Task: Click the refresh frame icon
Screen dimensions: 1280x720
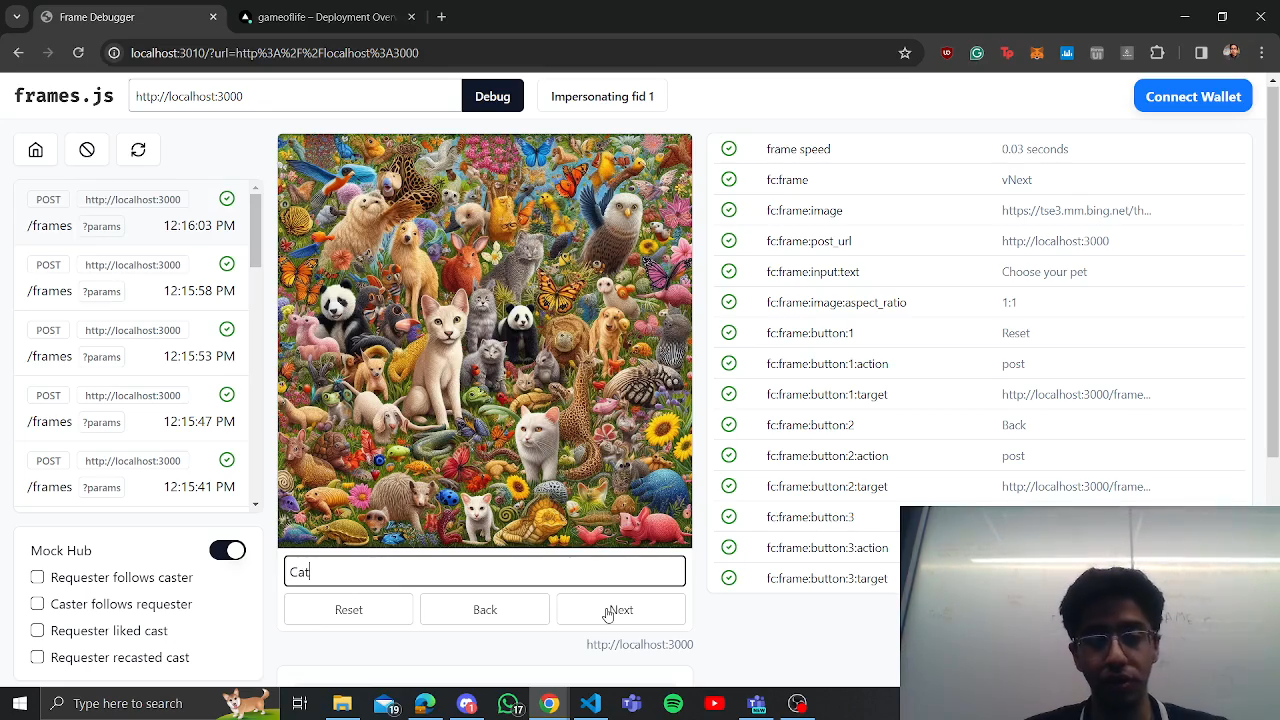Action: pos(138,150)
